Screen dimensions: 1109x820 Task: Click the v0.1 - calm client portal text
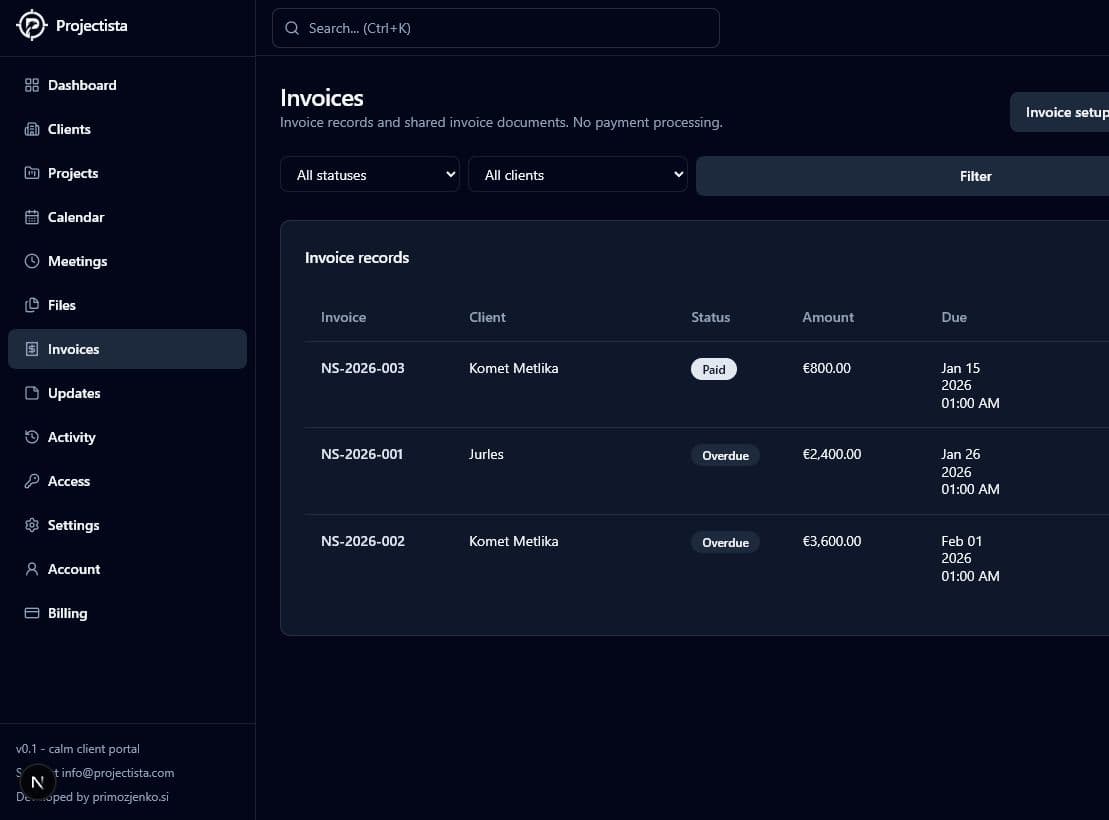[x=78, y=749]
